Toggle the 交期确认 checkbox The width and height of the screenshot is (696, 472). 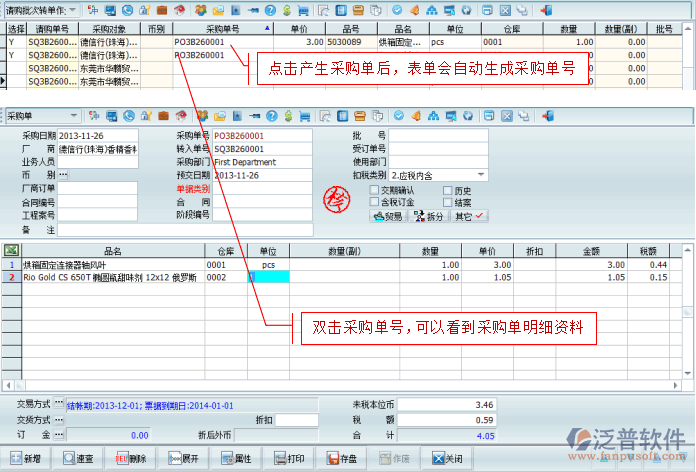[374, 190]
